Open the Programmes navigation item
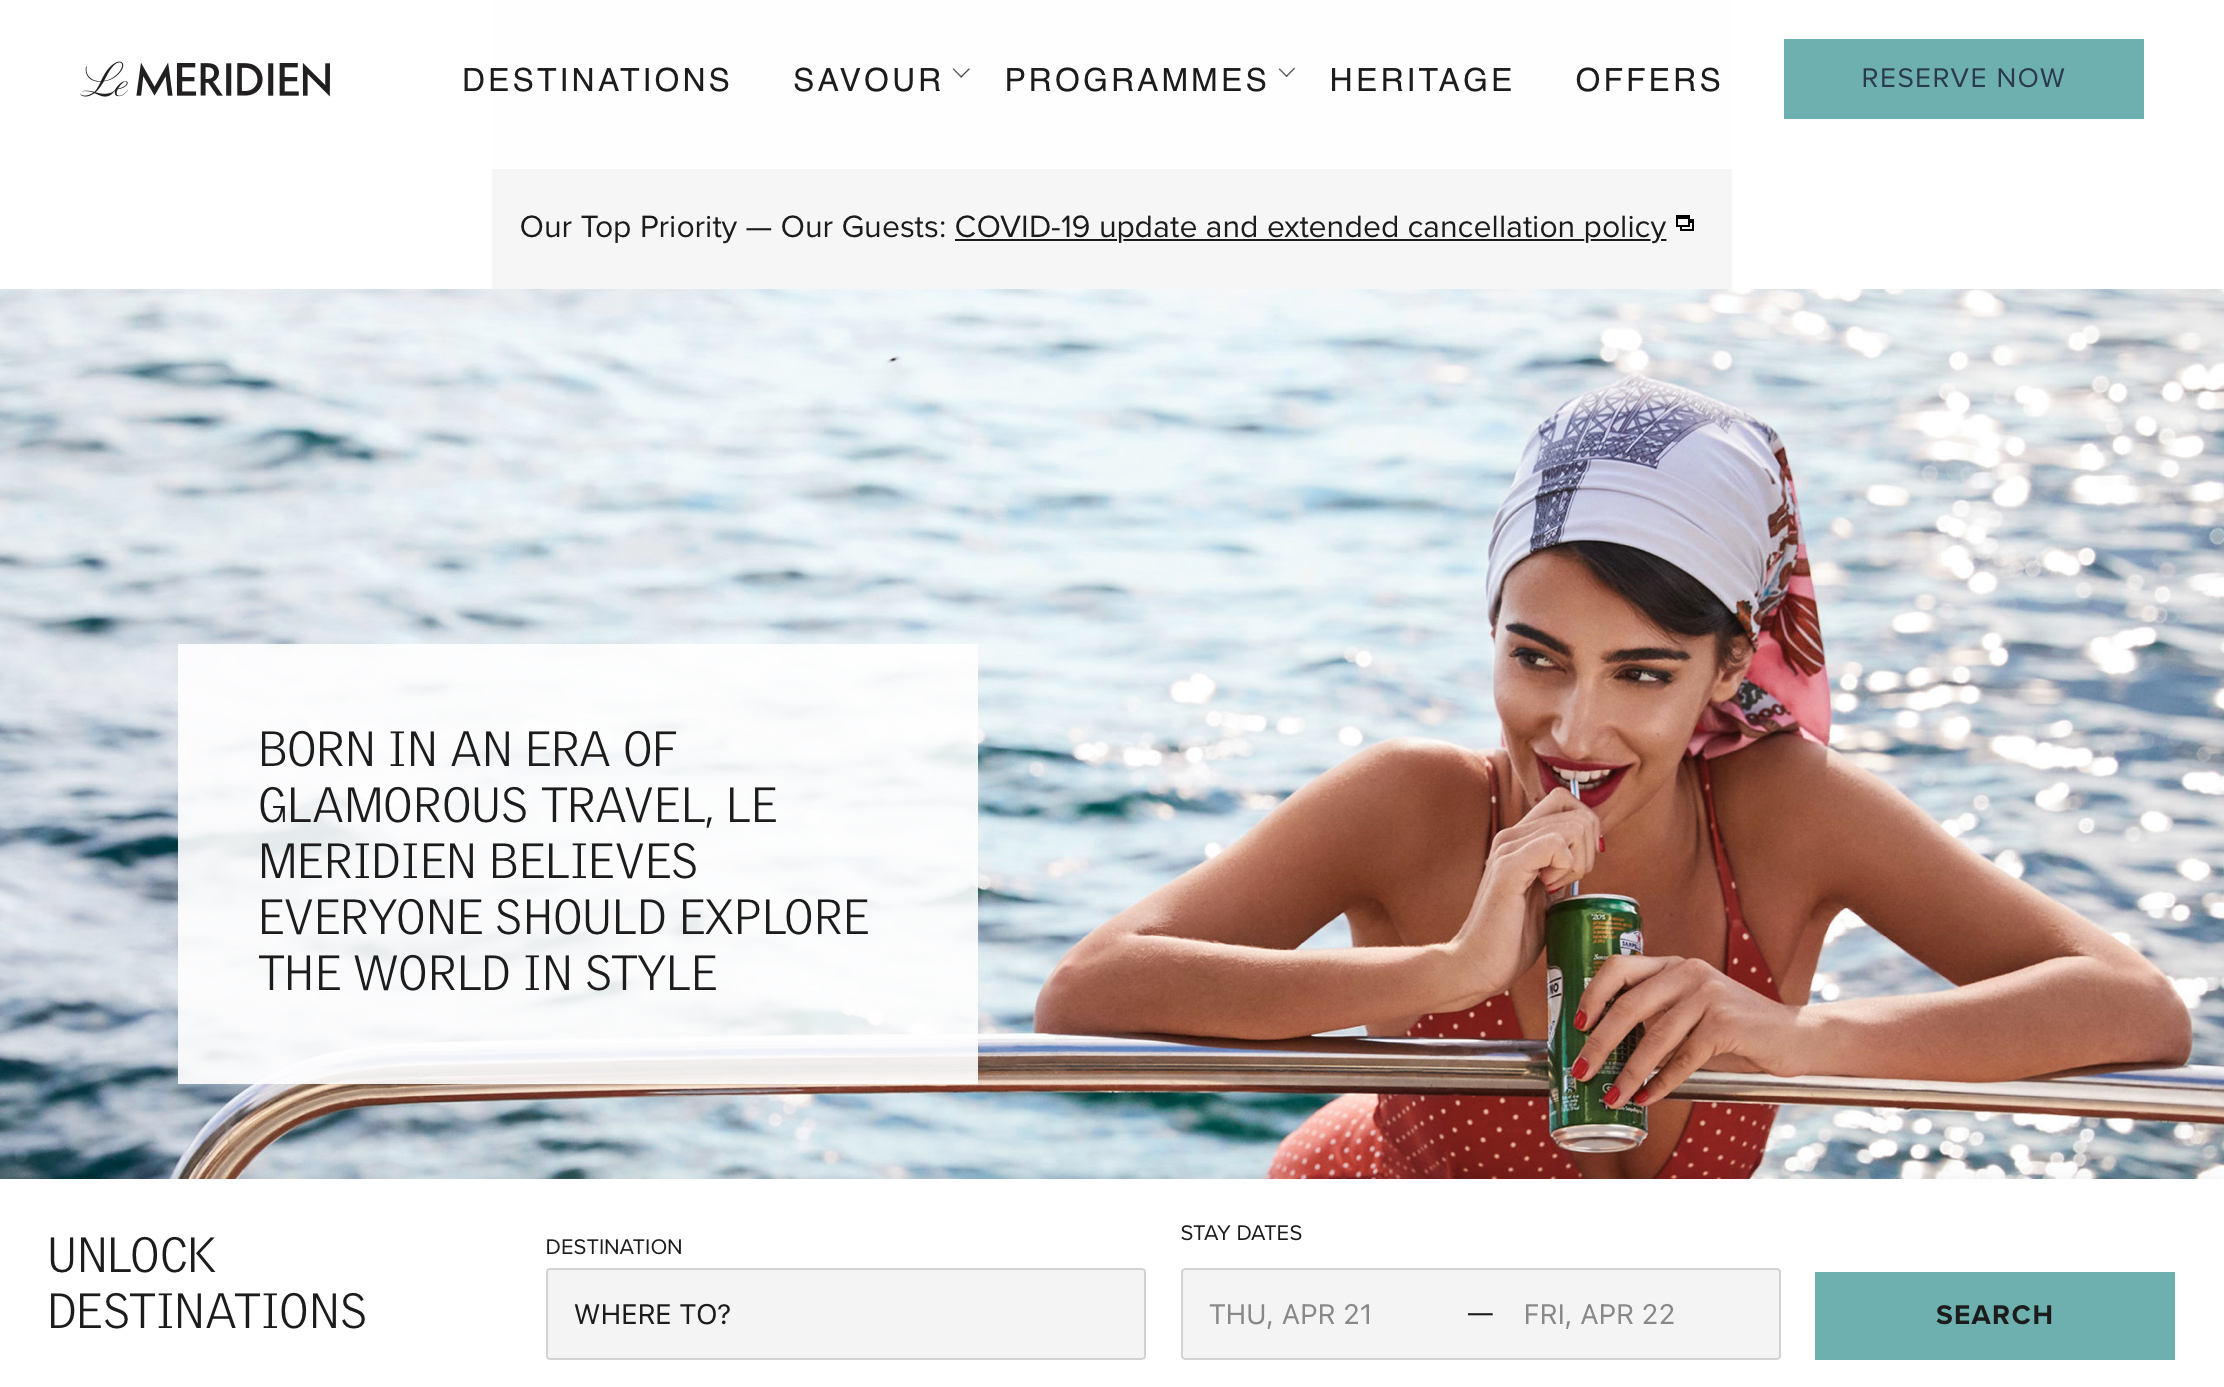This screenshot has height=1387, width=2224. (1136, 80)
